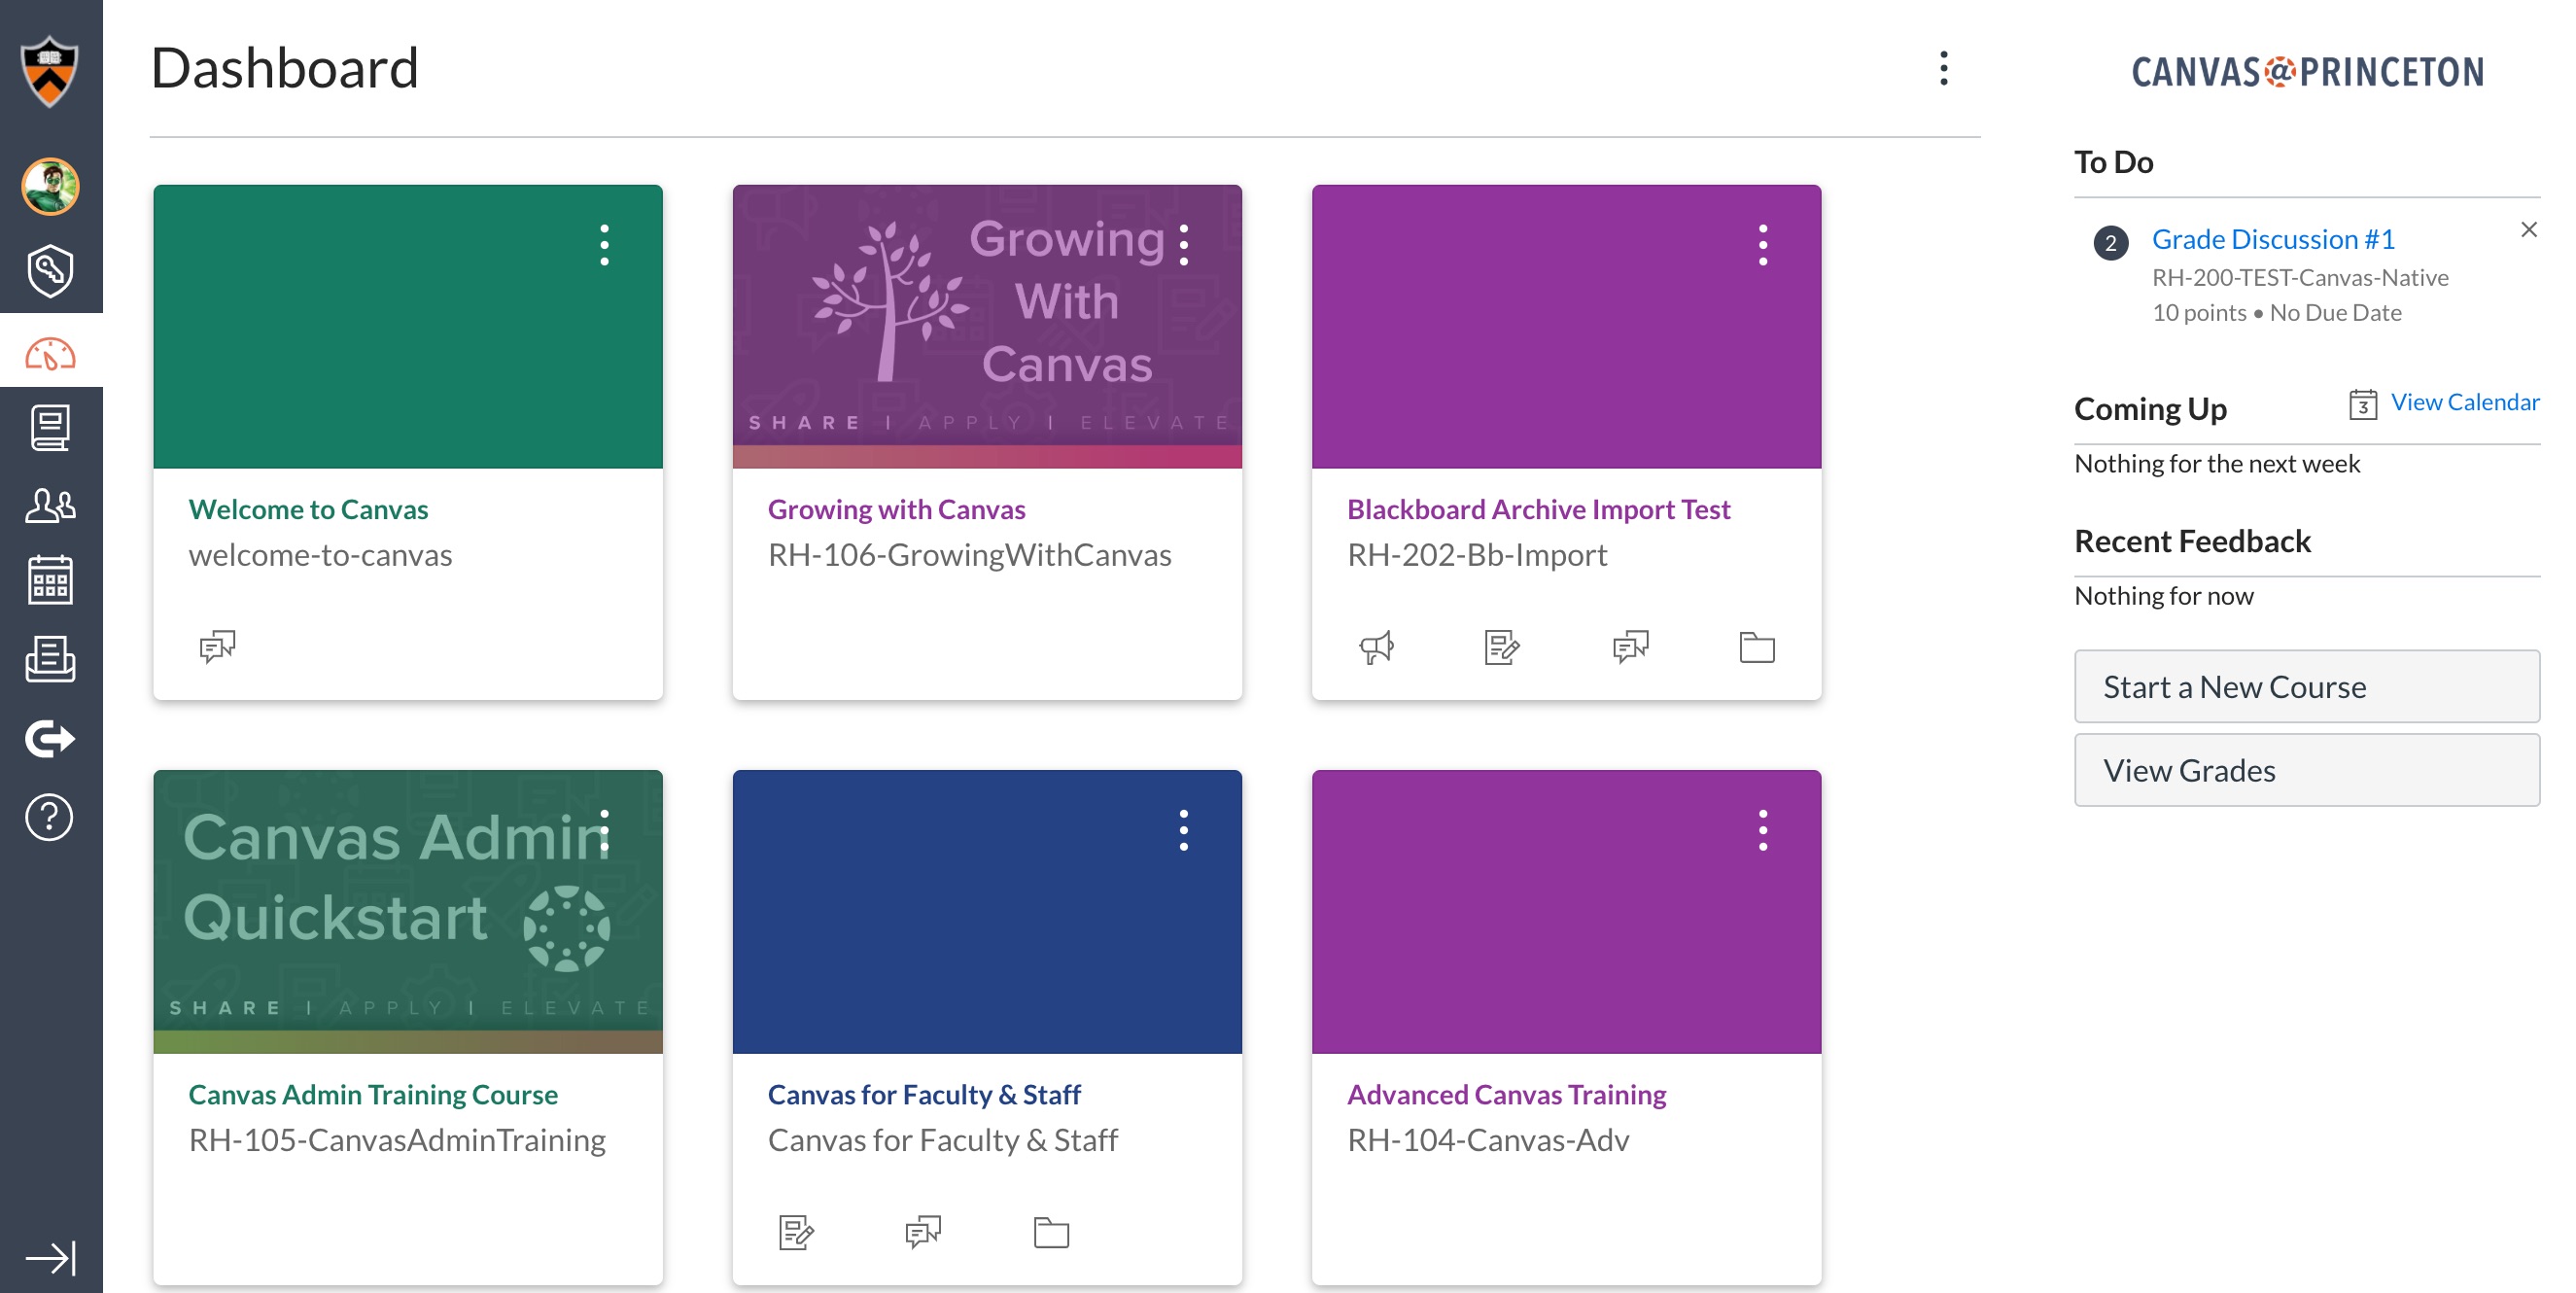The image size is (2576, 1293).
Task: Click the View Grades button
Action: [x=2307, y=771]
